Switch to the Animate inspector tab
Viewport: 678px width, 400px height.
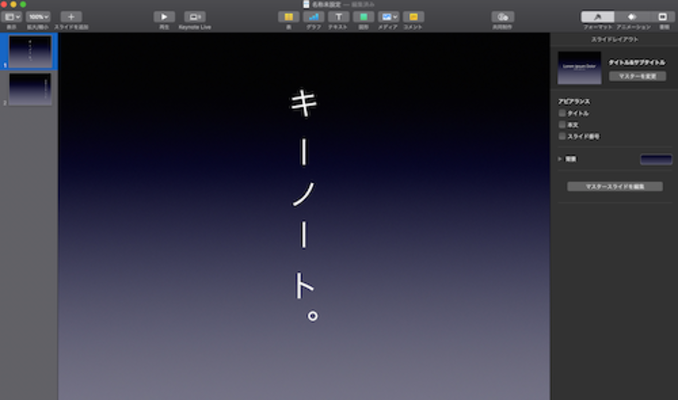pyautogui.click(x=633, y=17)
